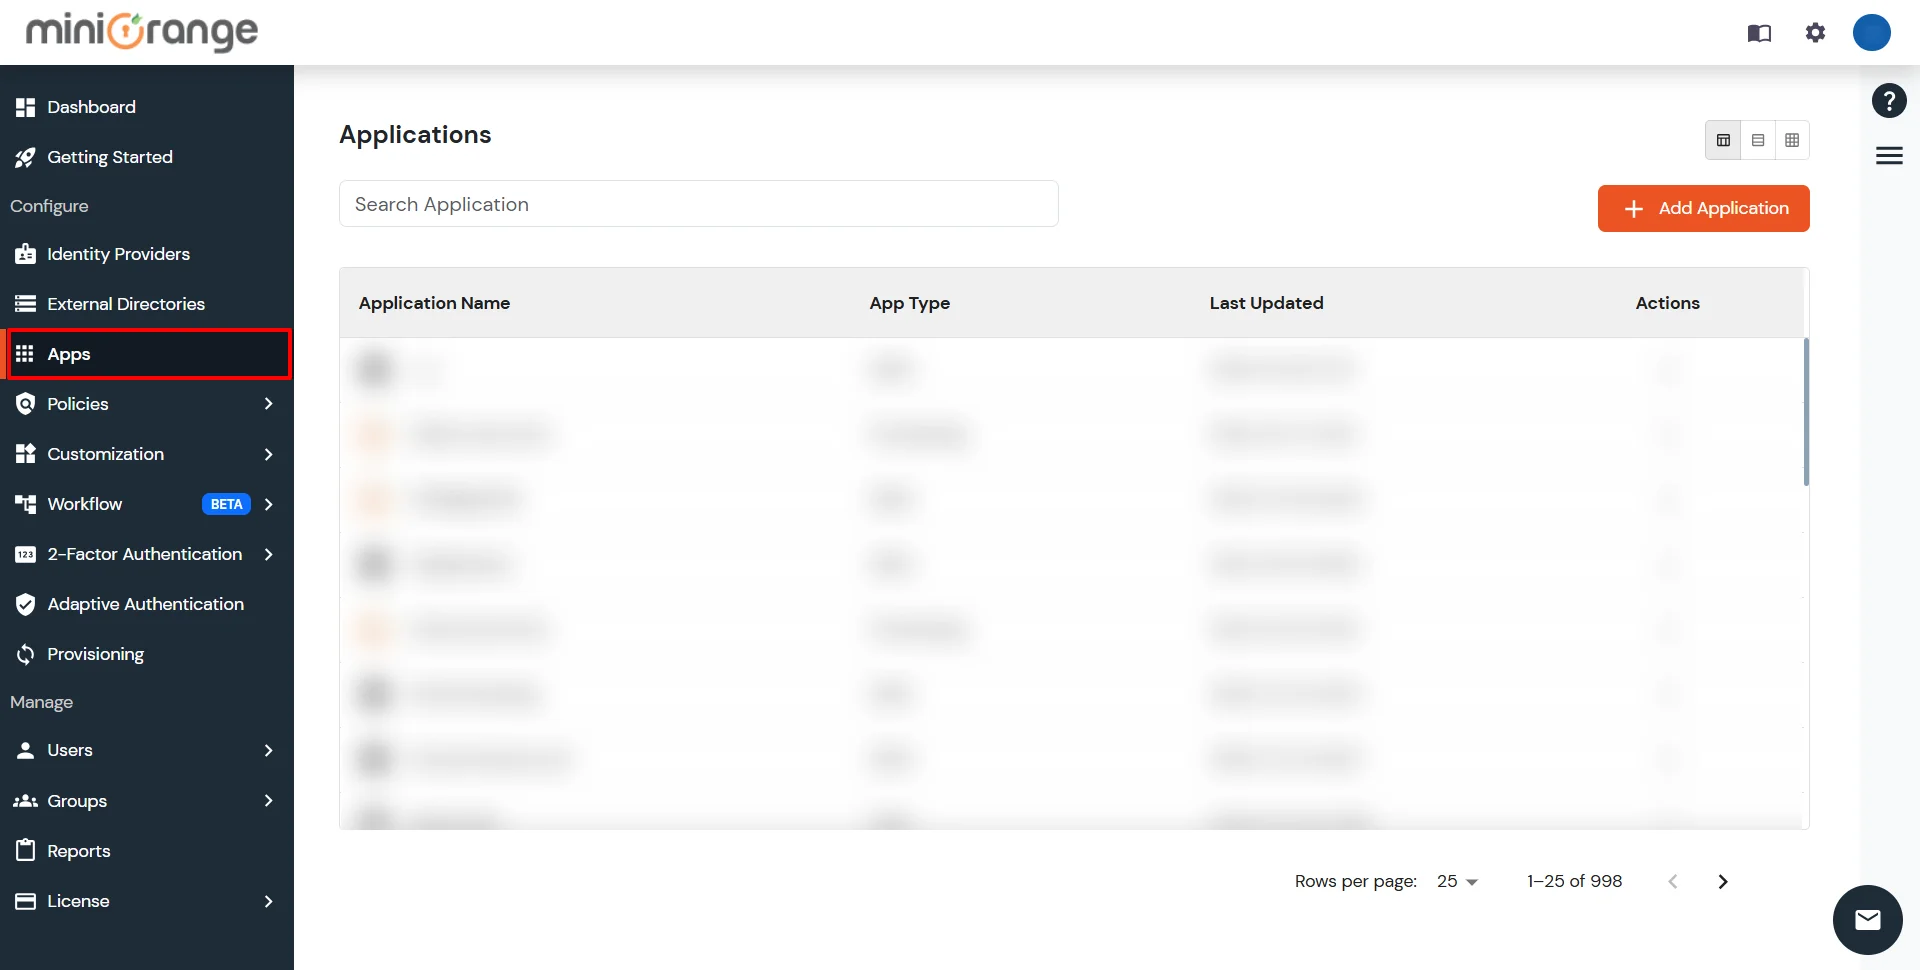Screen dimensions: 1920x970
Task: Navigate to the Dashboard menu item
Action: (x=92, y=107)
